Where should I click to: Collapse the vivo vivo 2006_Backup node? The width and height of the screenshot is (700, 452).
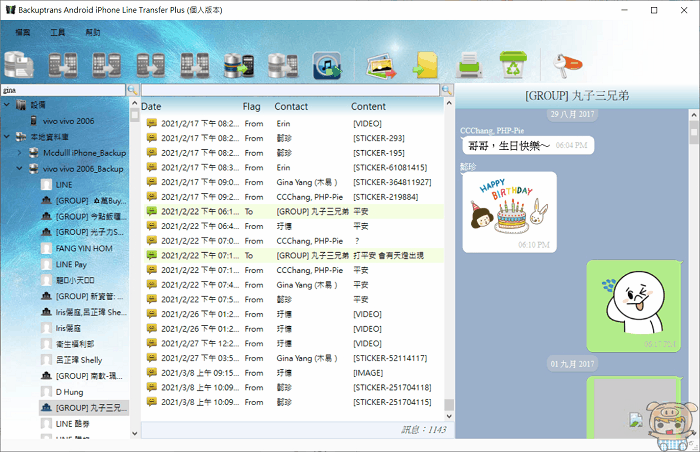pyautogui.click(x=19, y=169)
